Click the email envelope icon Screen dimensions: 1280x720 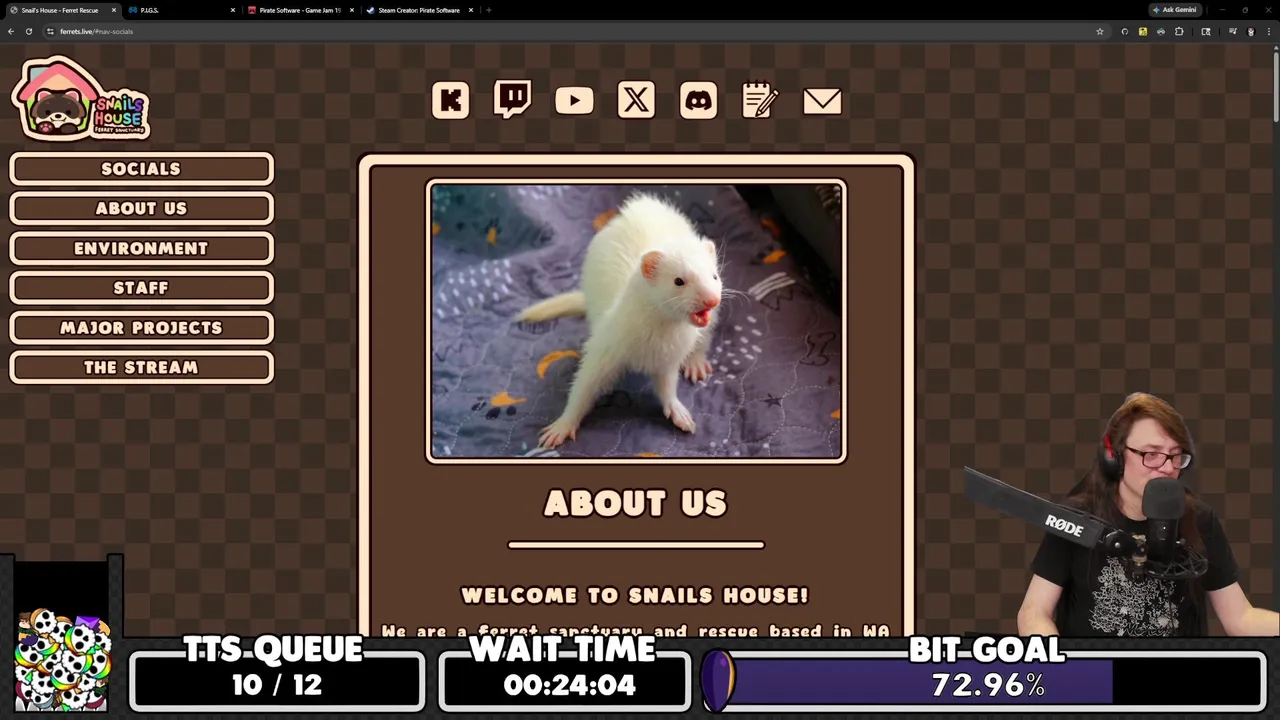coord(822,101)
